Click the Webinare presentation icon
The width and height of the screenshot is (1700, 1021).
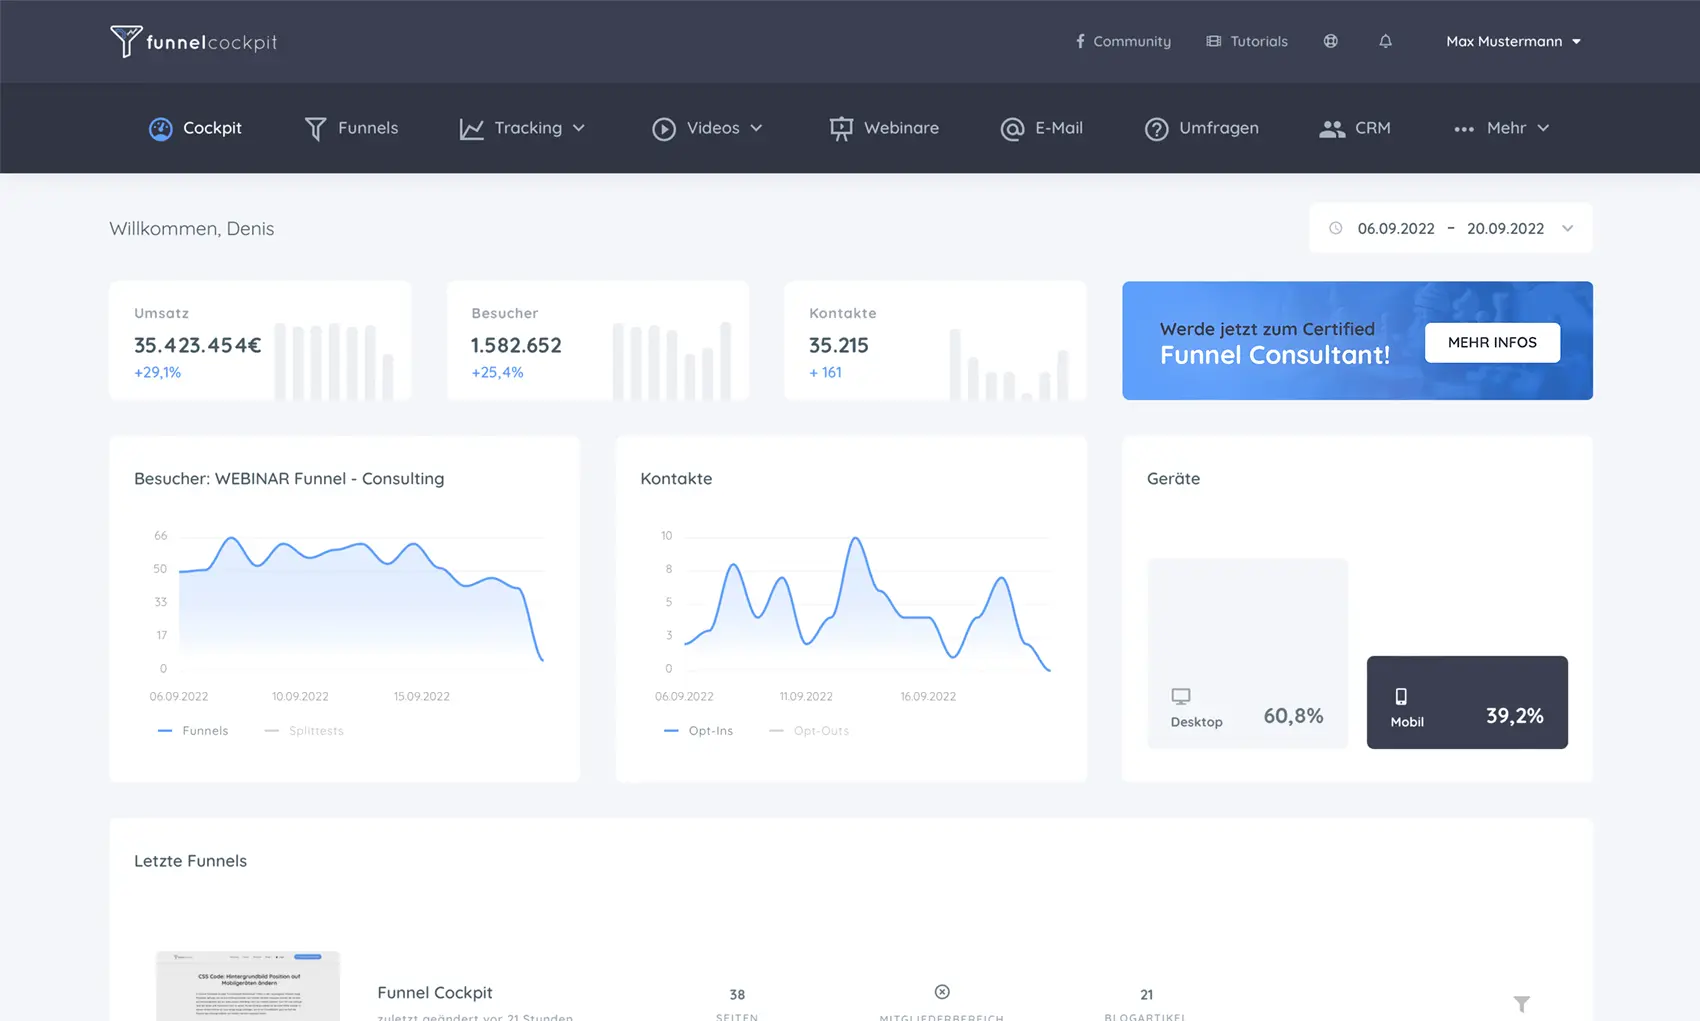tap(841, 128)
